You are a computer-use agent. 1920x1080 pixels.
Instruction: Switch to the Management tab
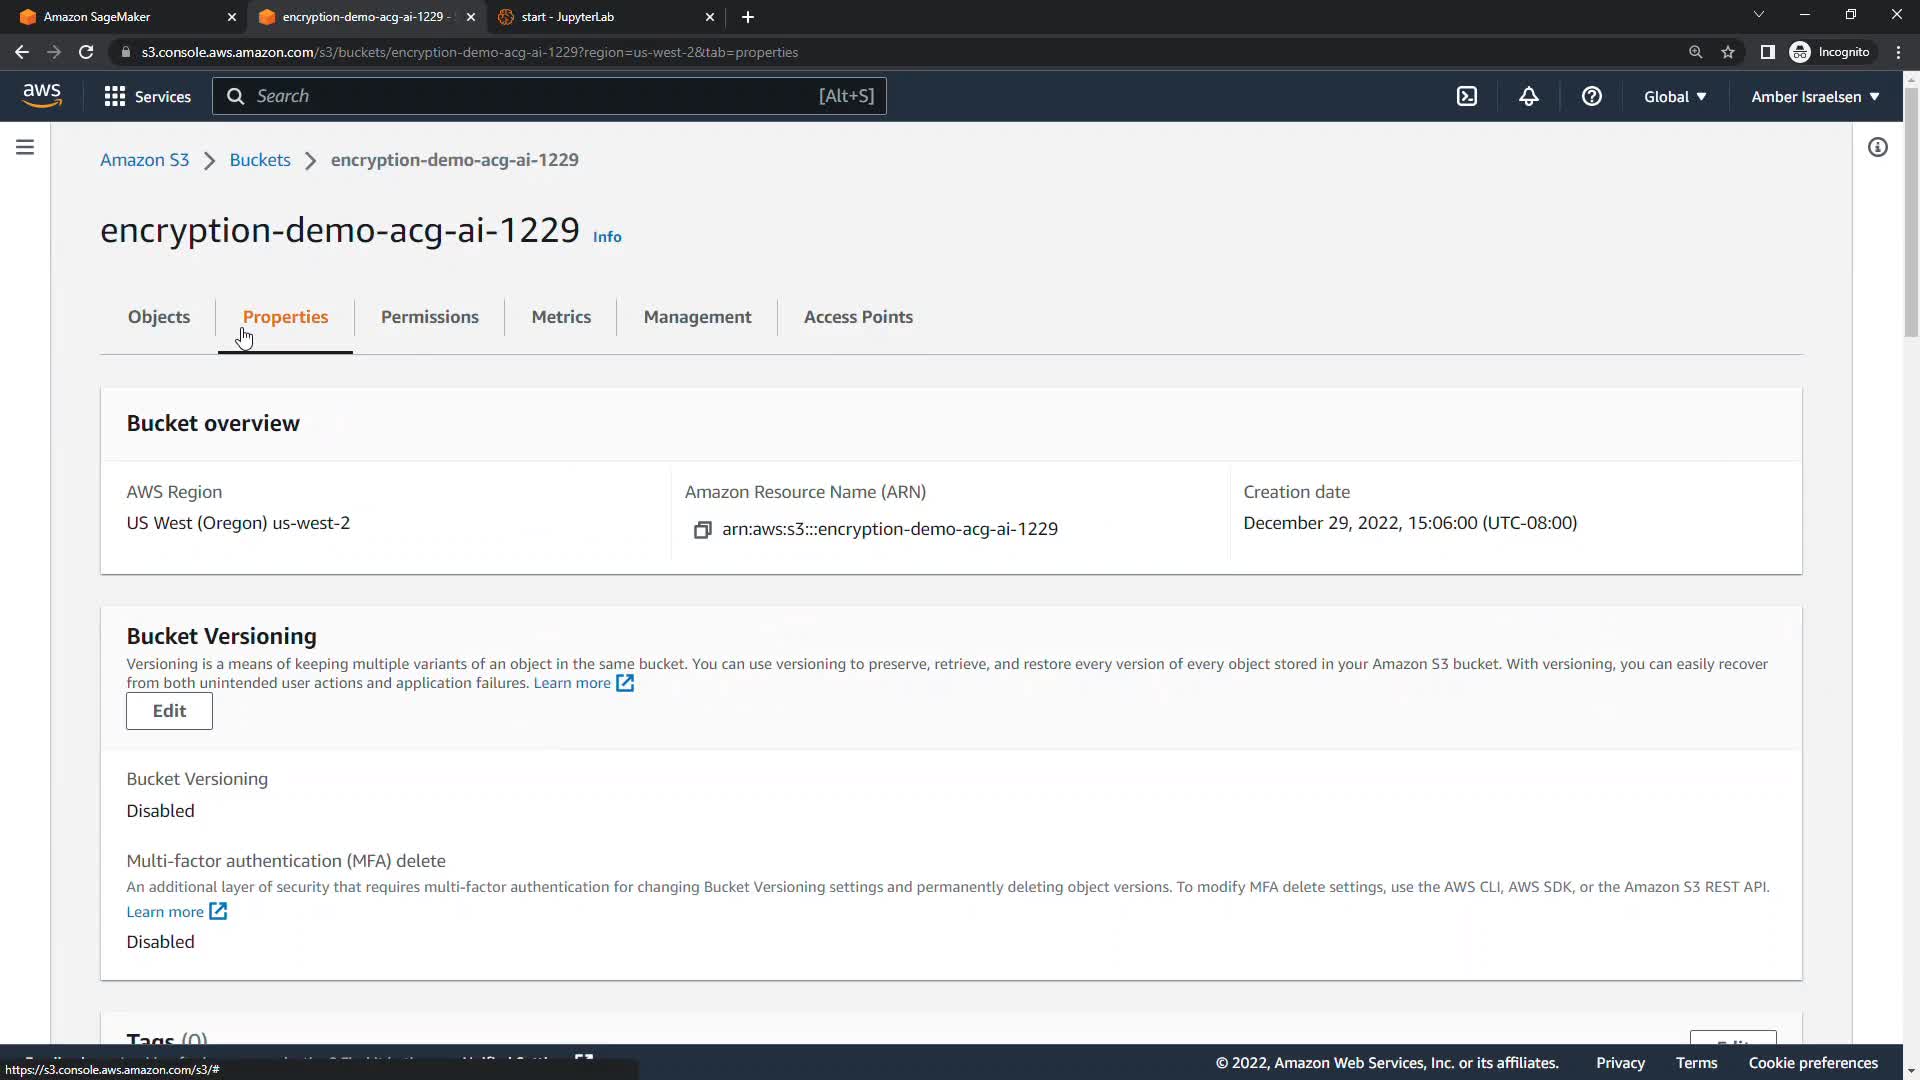[x=697, y=317]
